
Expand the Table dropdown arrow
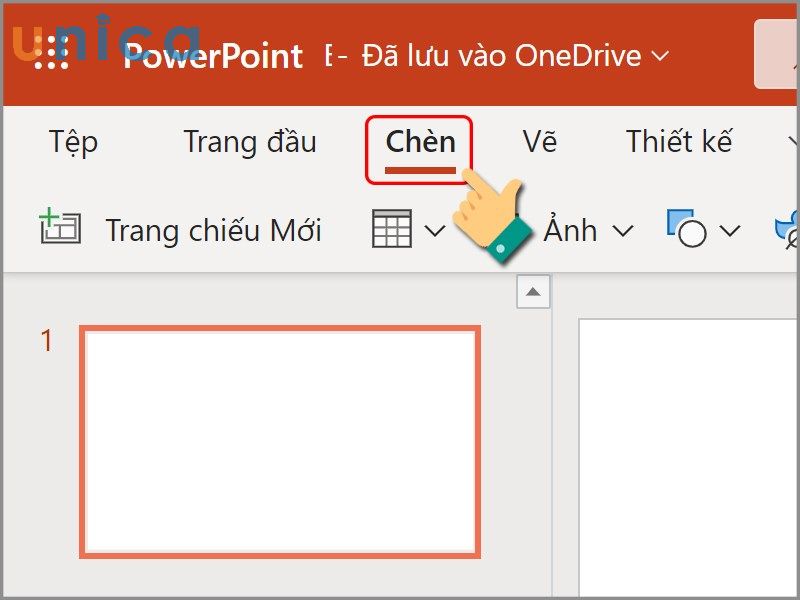[433, 230]
